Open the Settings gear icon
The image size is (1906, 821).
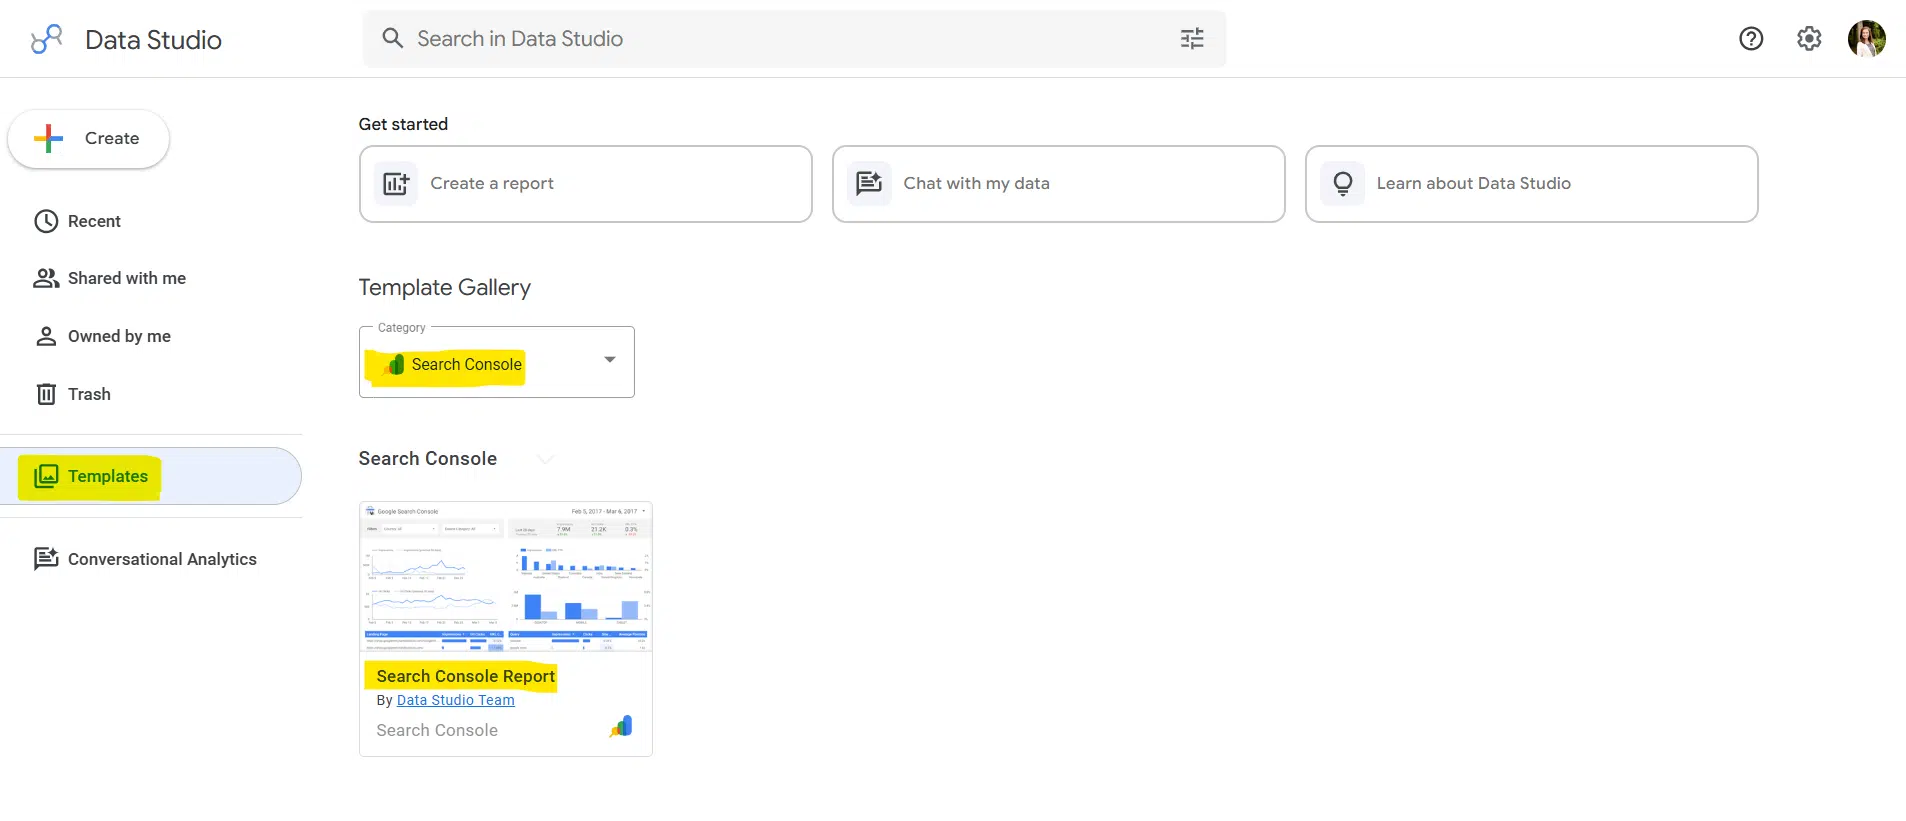(x=1809, y=39)
